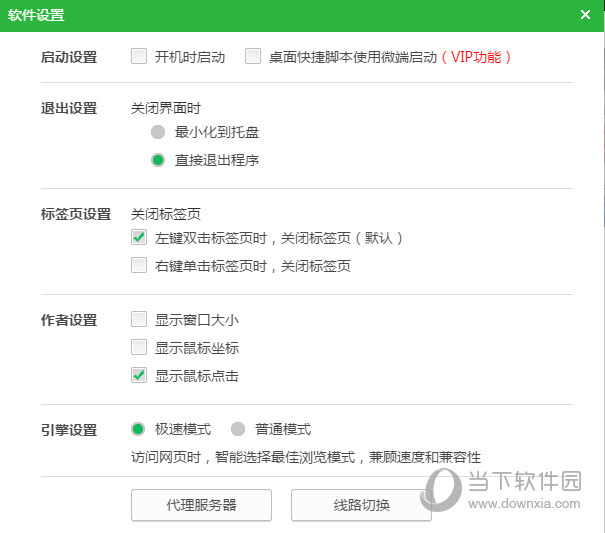Viewport: 605px width, 533px height.
Task: Uncheck the 显示鼠标点击 checkbox
Action: [139, 375]
